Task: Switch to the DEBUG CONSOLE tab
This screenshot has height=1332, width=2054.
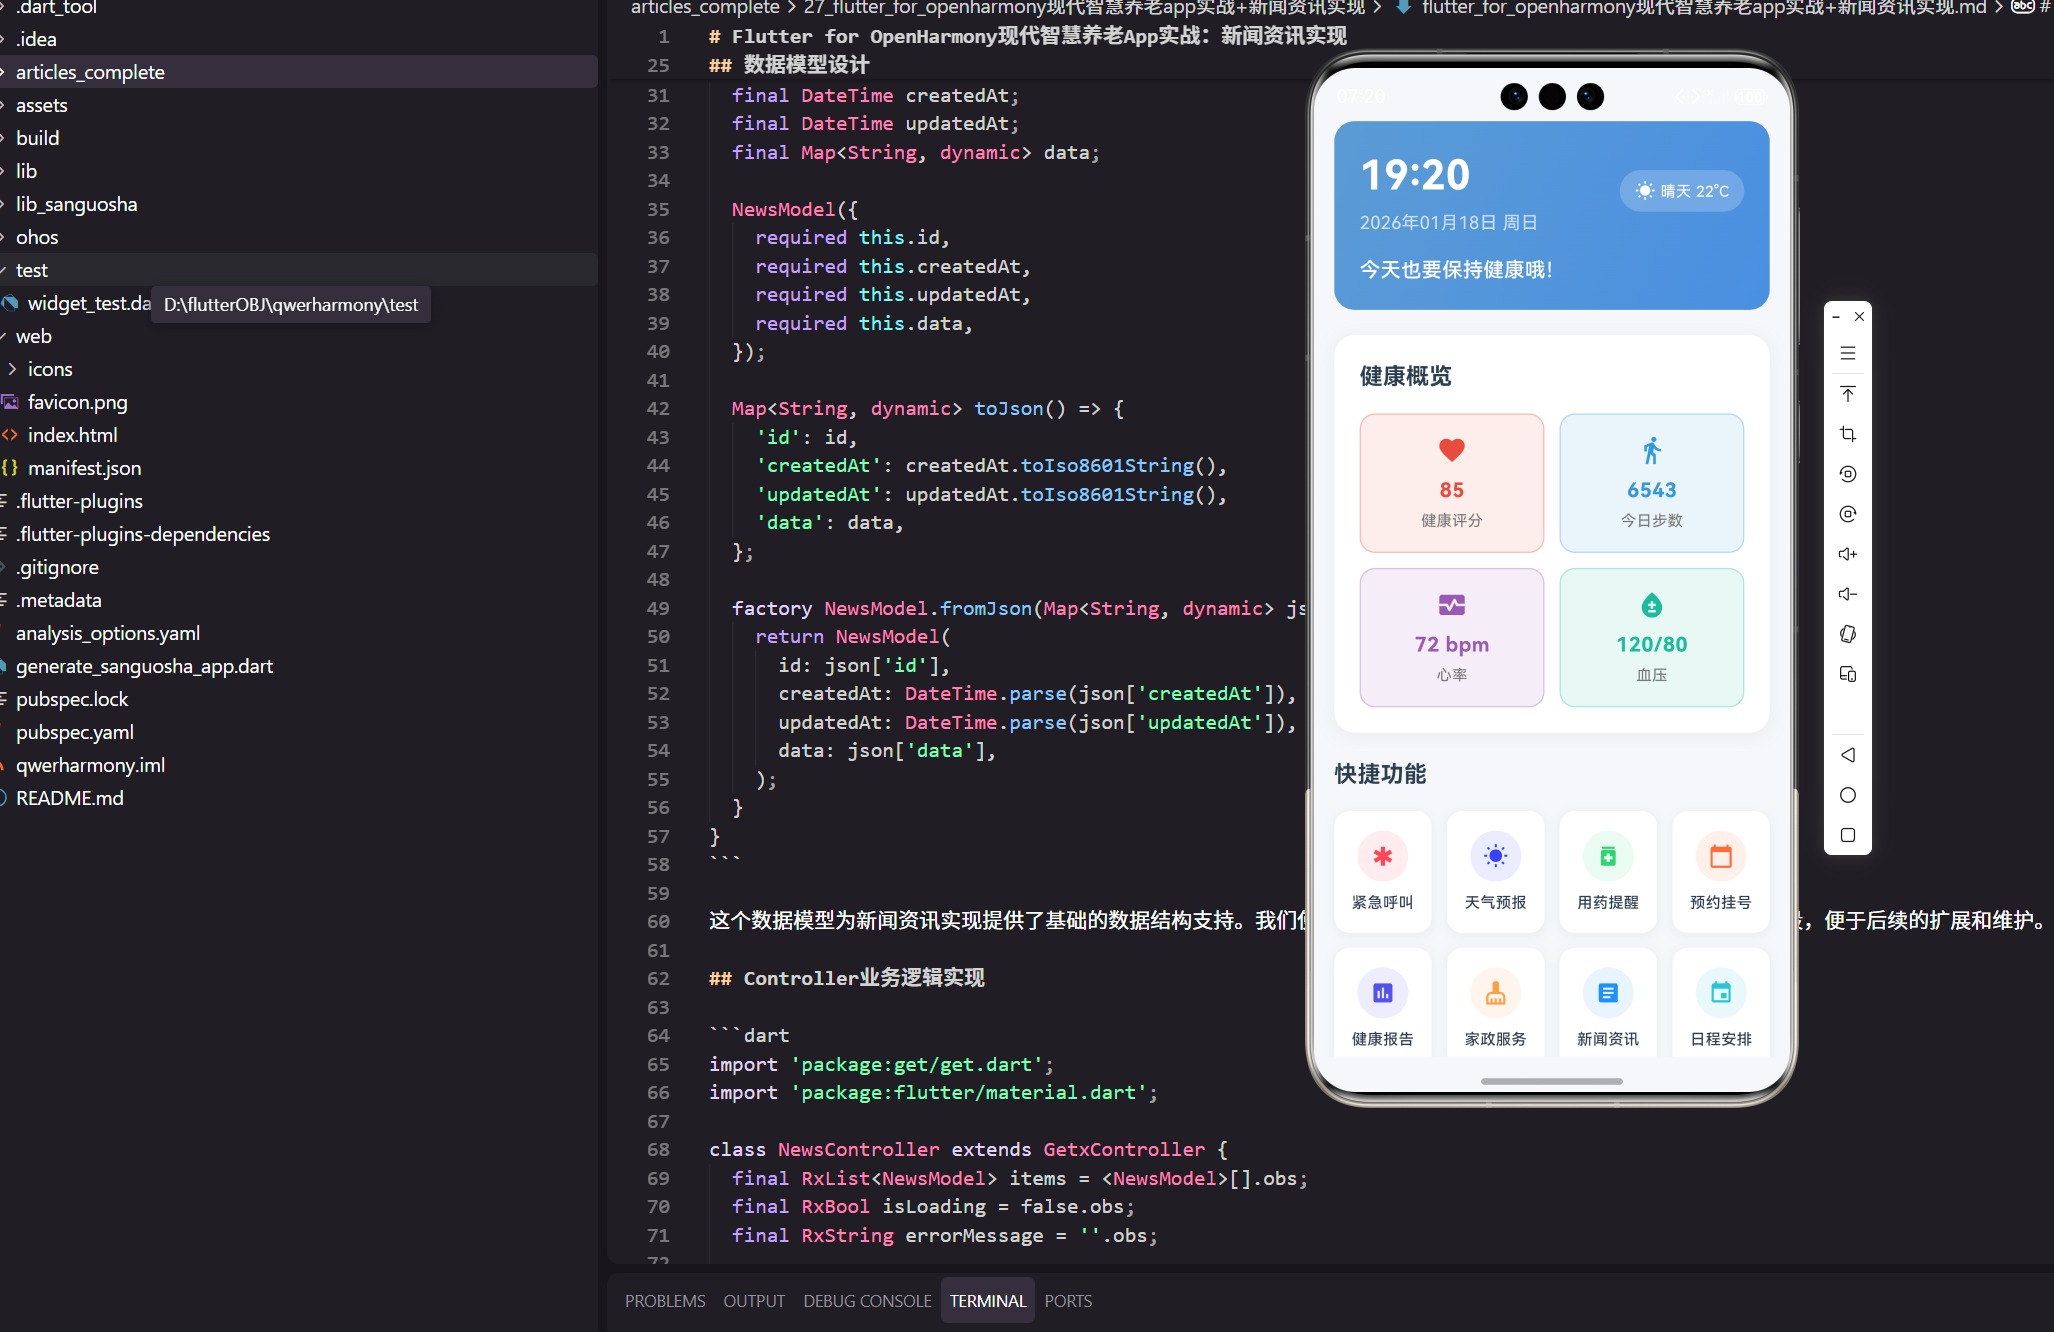Action: (867, 1301)
